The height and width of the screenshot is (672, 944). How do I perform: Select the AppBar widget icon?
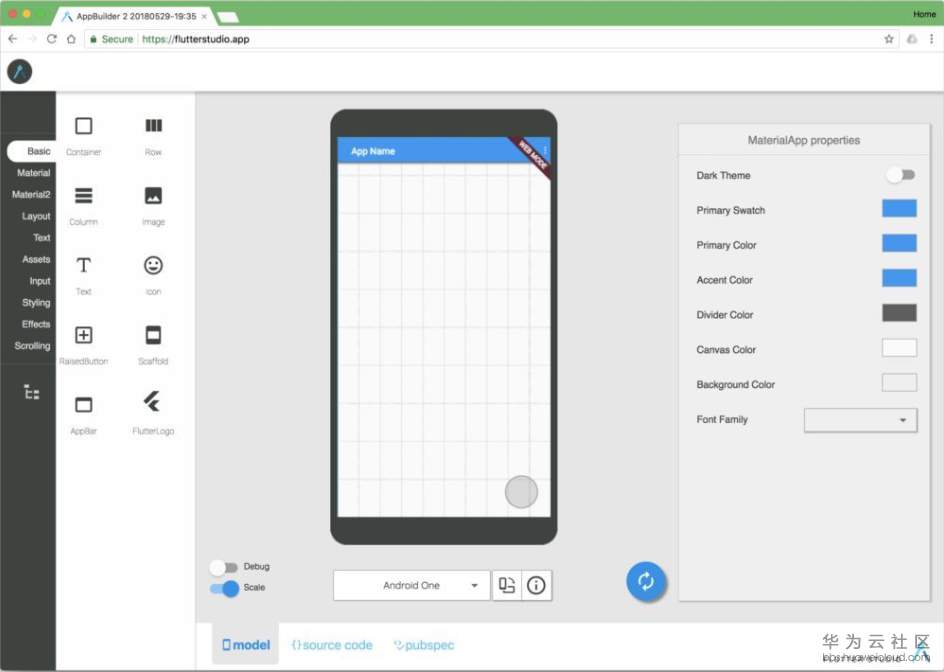coord(84,405)
